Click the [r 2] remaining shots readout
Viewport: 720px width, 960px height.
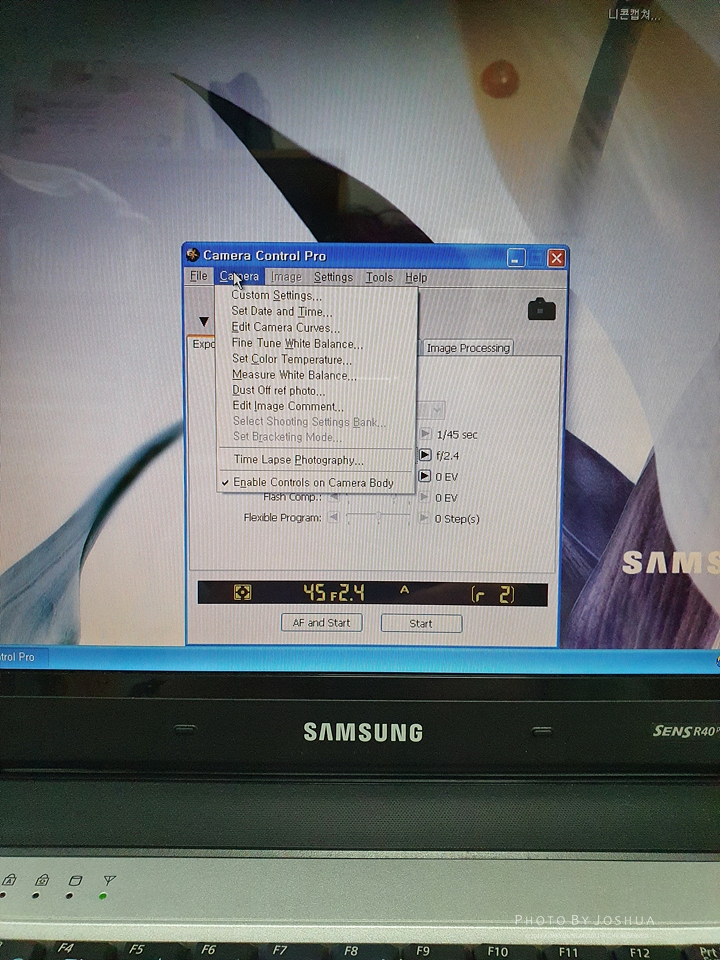coord(493,594)
